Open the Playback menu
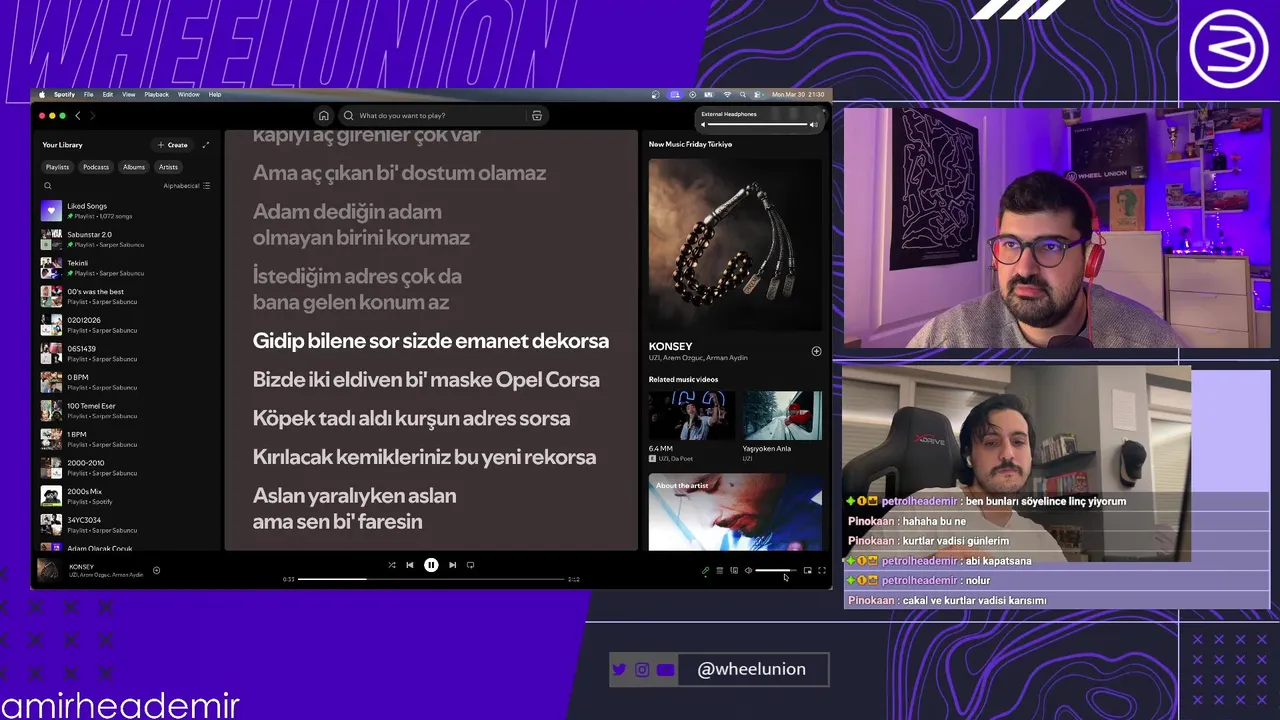 tap(156, 94)
